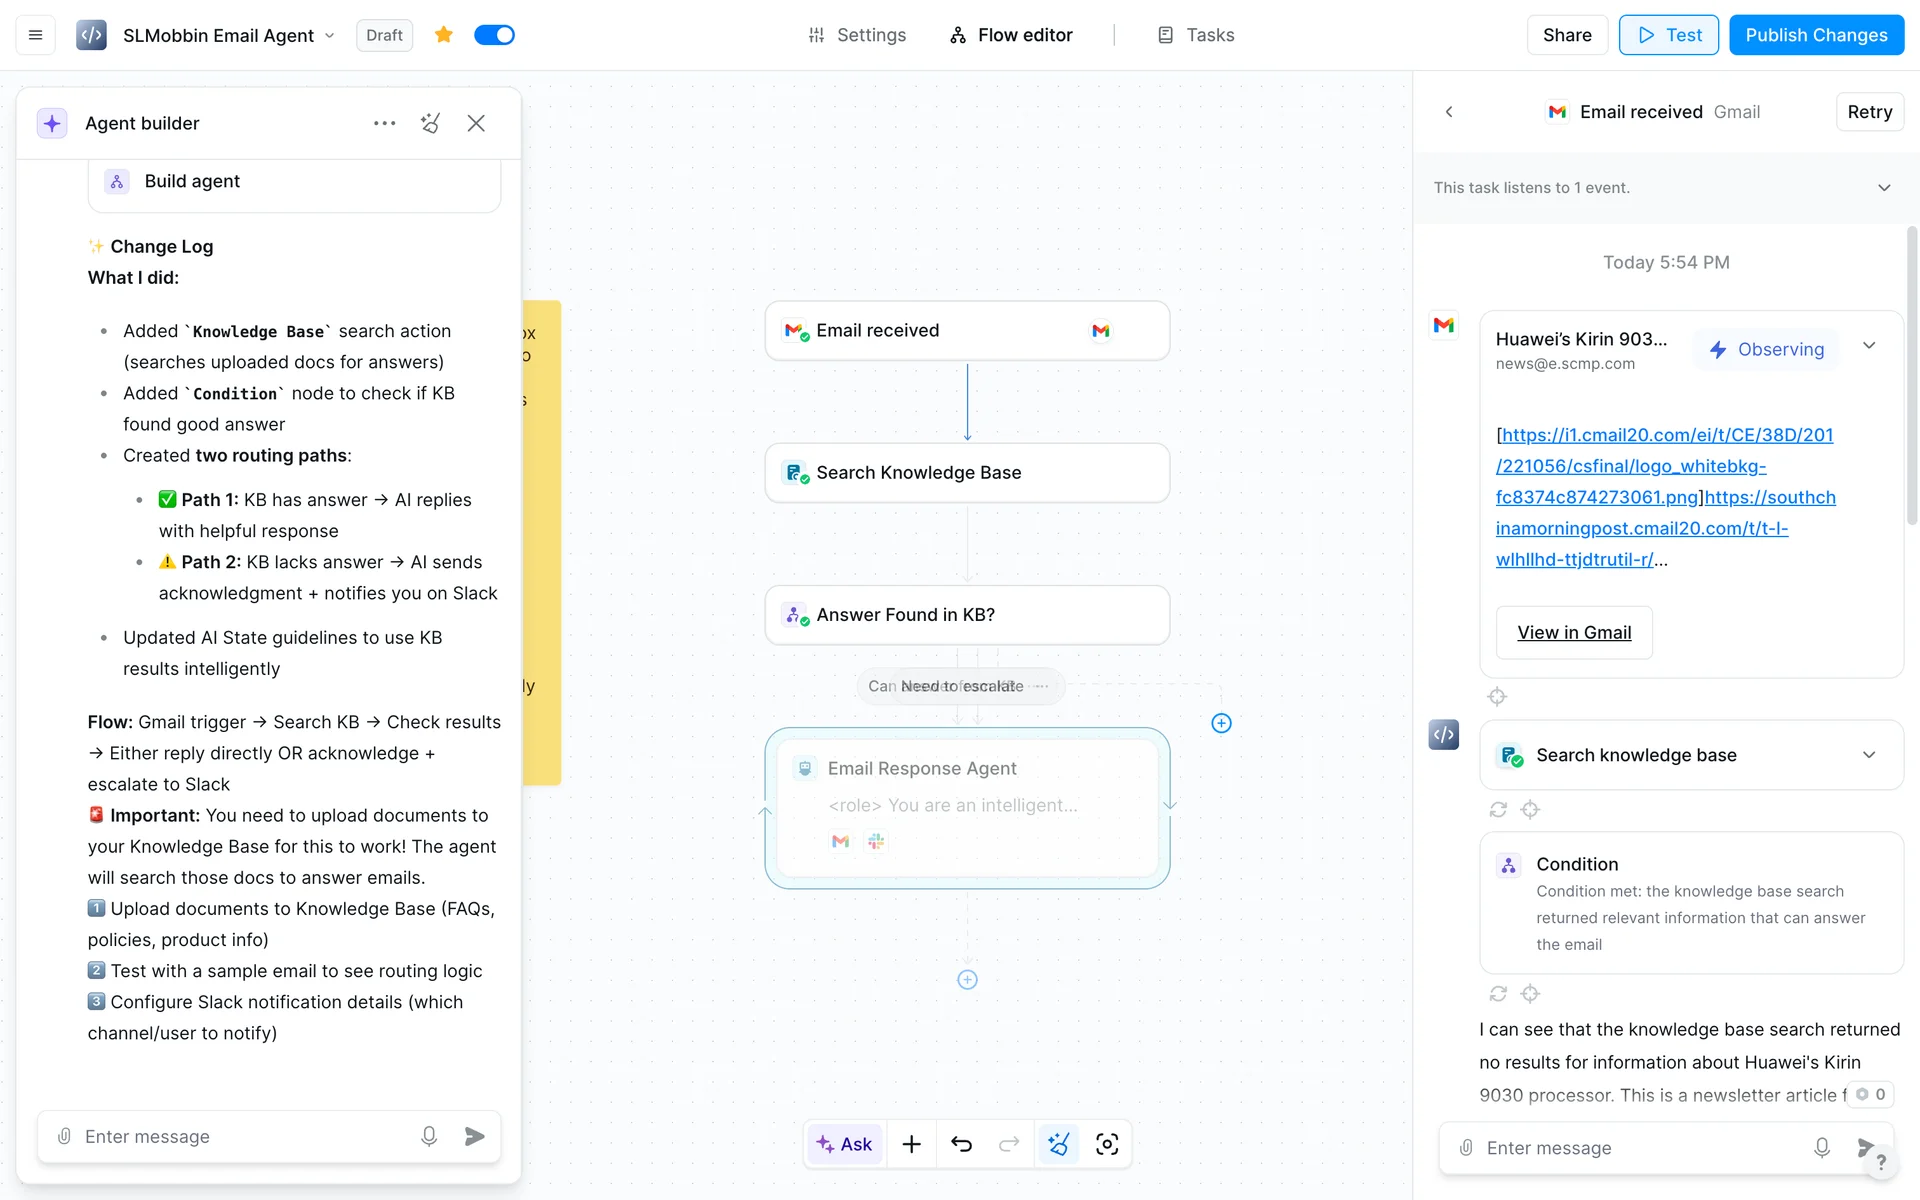1920x1200 pixels.
Task: Expand the task listens to event section
Action: point(1884,188)
